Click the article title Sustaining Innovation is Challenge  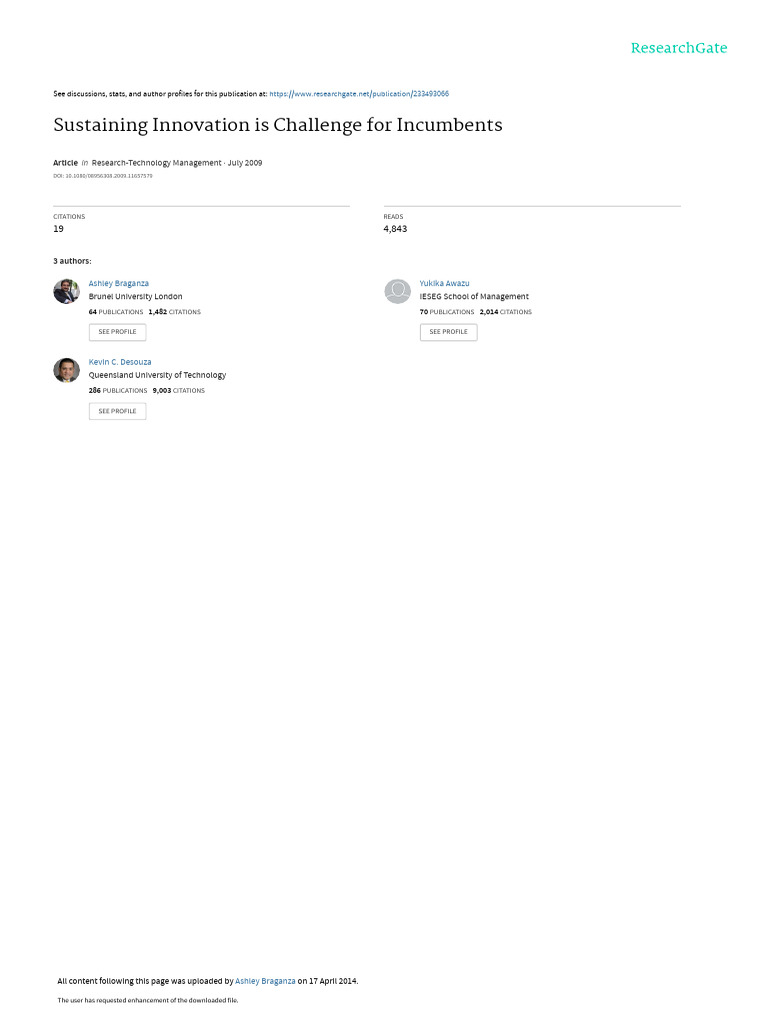(x=278, y=125)
